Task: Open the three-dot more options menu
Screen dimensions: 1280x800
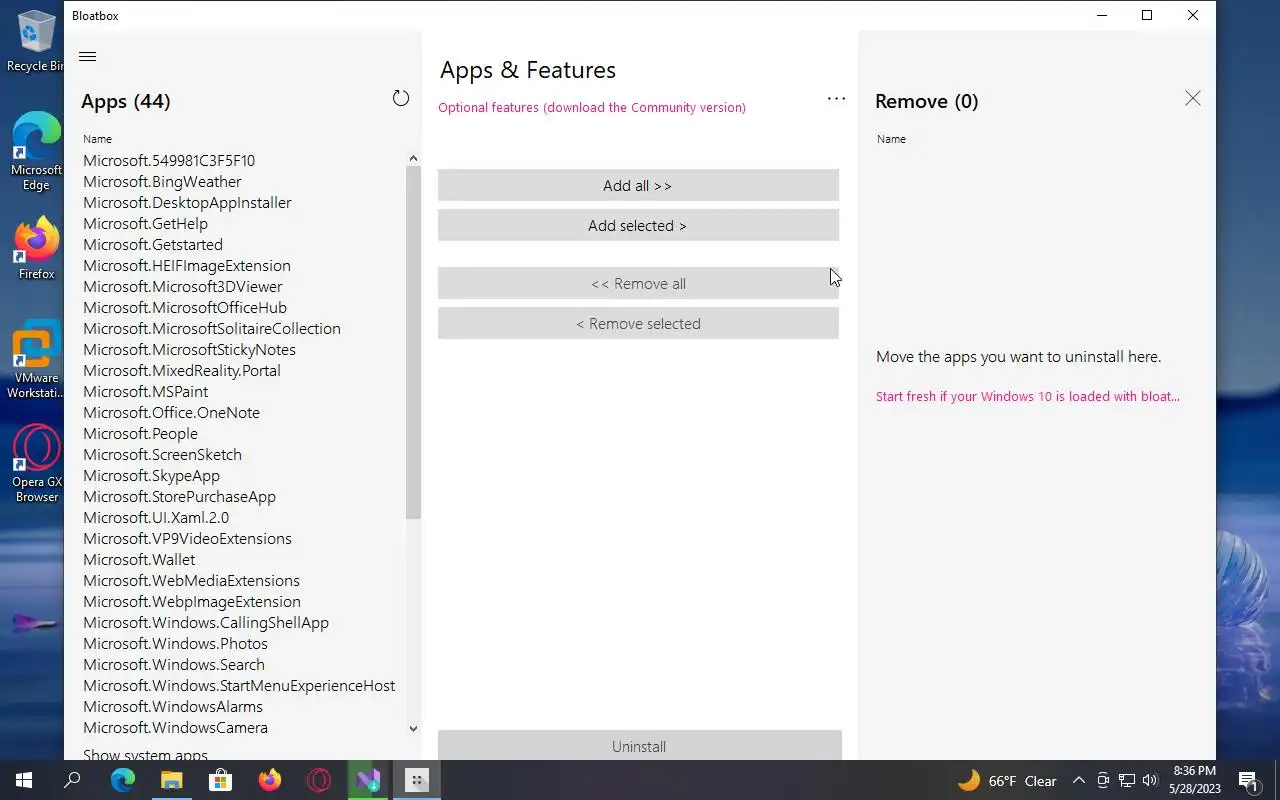Action: tap(836, 99)
